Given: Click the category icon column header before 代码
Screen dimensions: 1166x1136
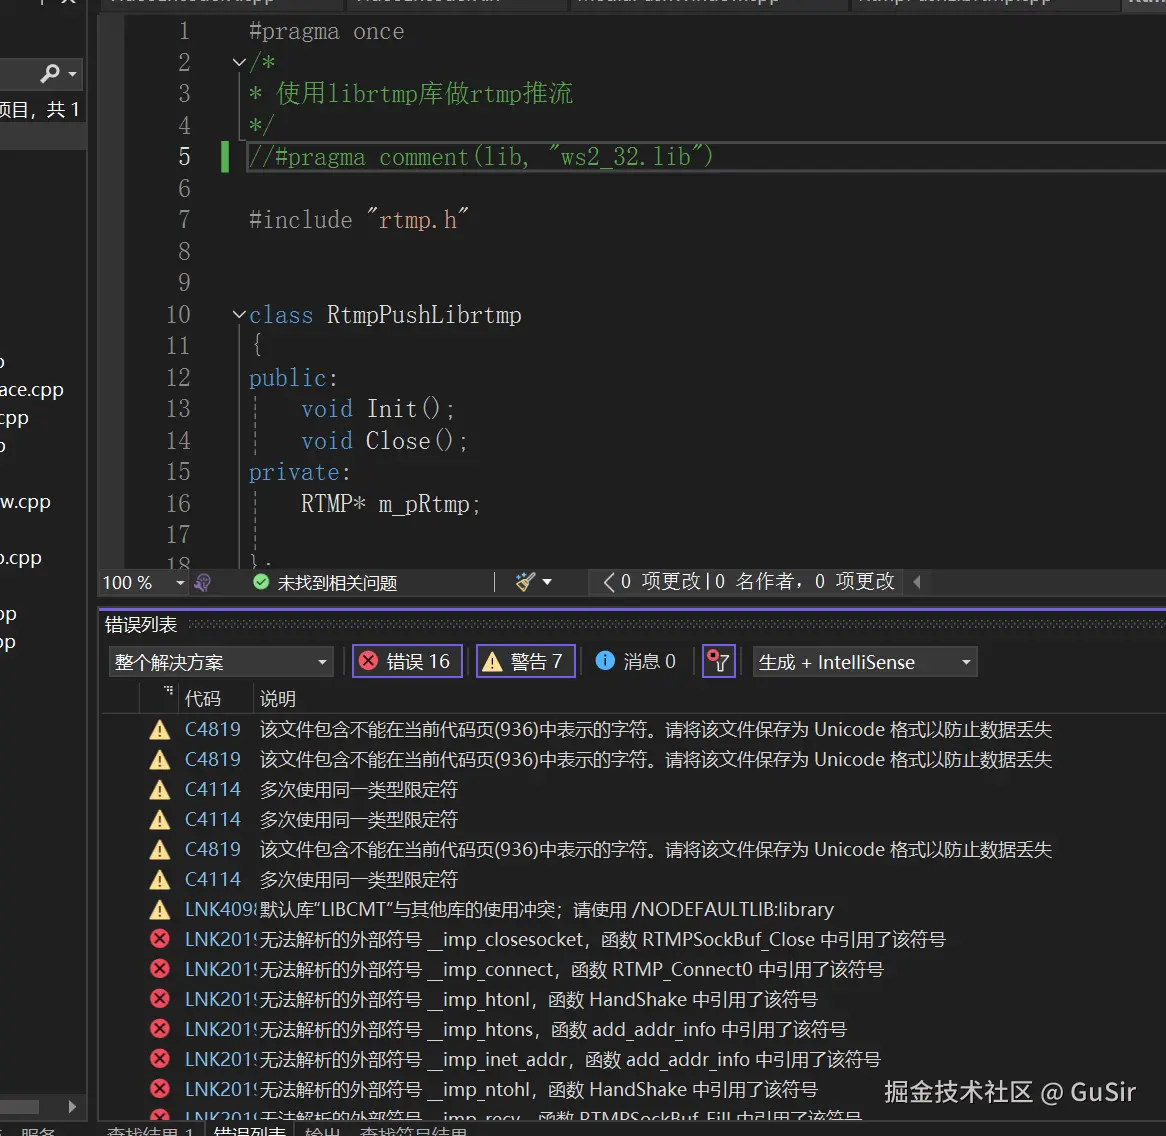Looking at the screenshot, I should pyautogui.click(x=158, y=699).
